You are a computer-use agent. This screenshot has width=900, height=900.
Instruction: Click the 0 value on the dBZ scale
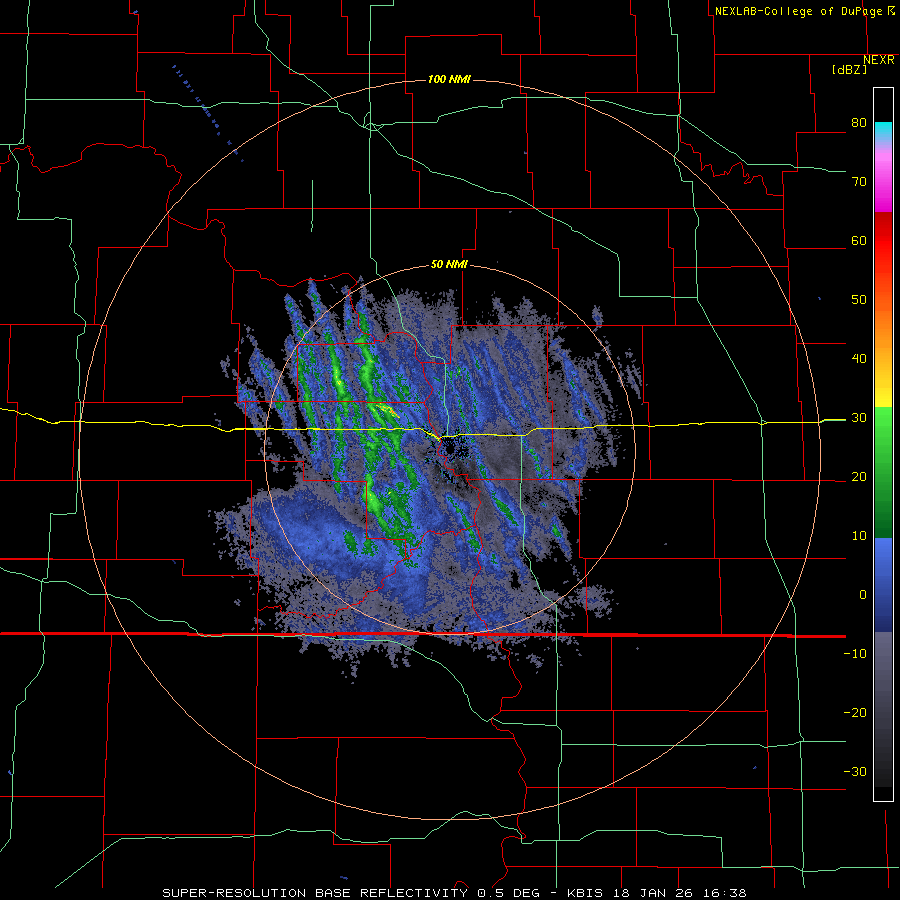pyautogui.click(x=863, y=595)
